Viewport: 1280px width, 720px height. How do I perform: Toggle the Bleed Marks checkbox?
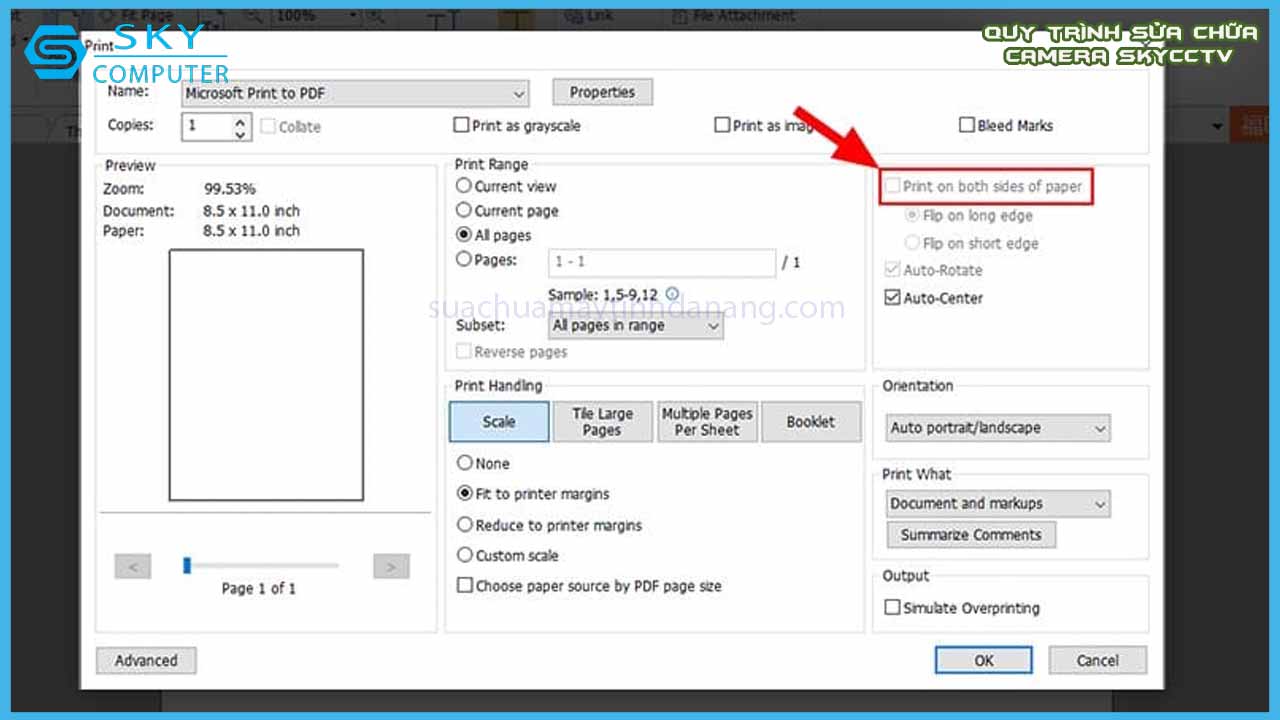pyautogui.click(x=967, y=126)
